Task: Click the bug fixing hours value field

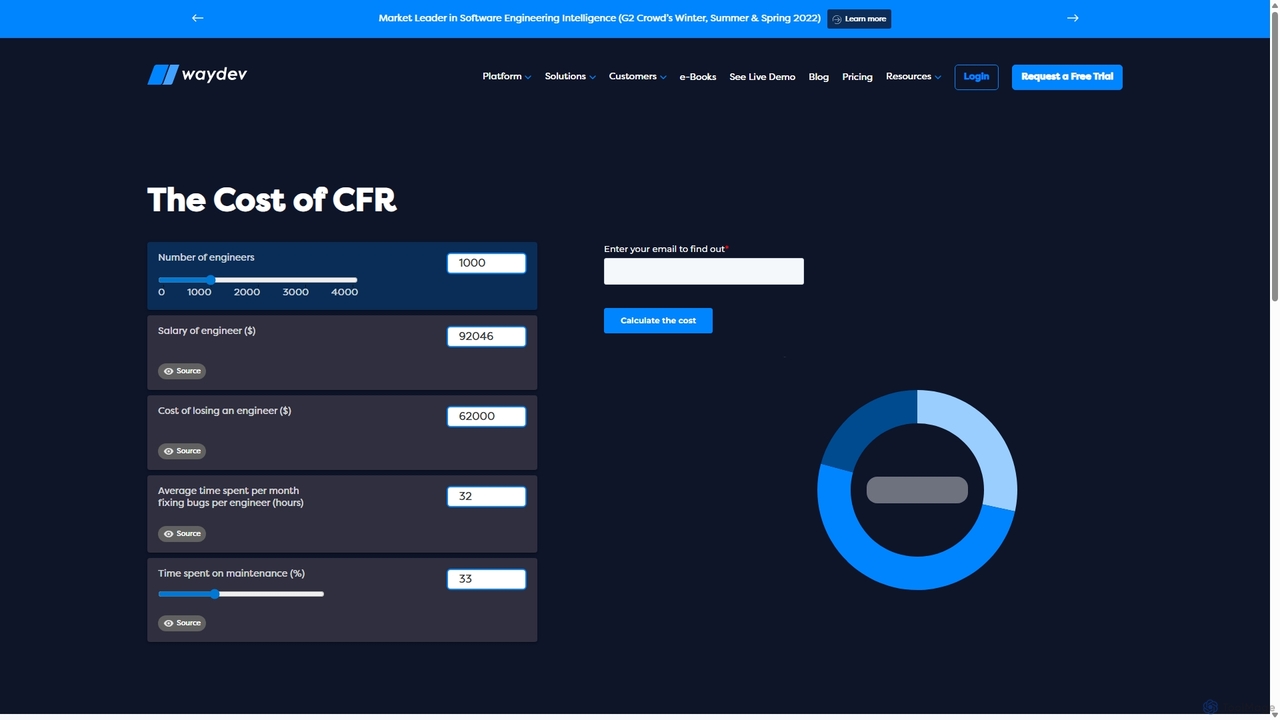Action: [486, 496]
